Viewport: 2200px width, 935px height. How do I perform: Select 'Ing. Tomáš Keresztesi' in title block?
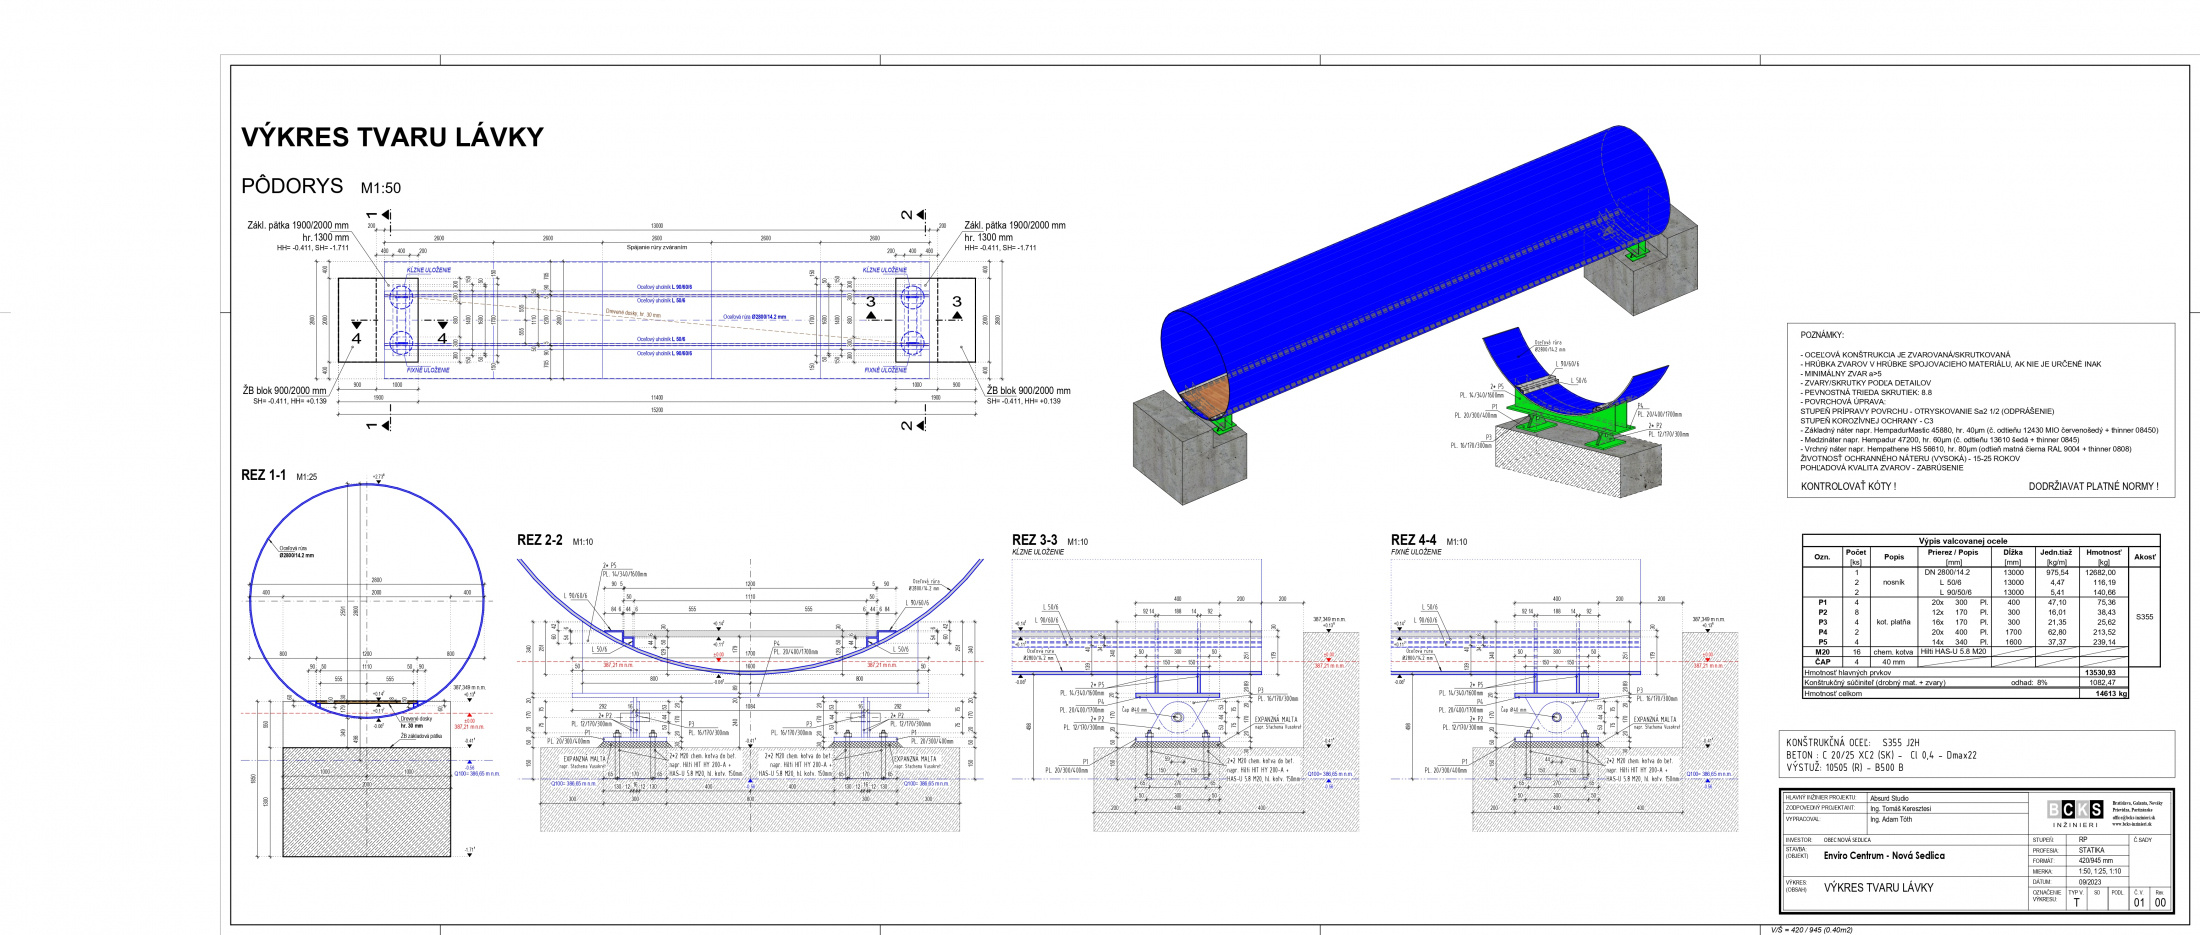(1900, 809)
